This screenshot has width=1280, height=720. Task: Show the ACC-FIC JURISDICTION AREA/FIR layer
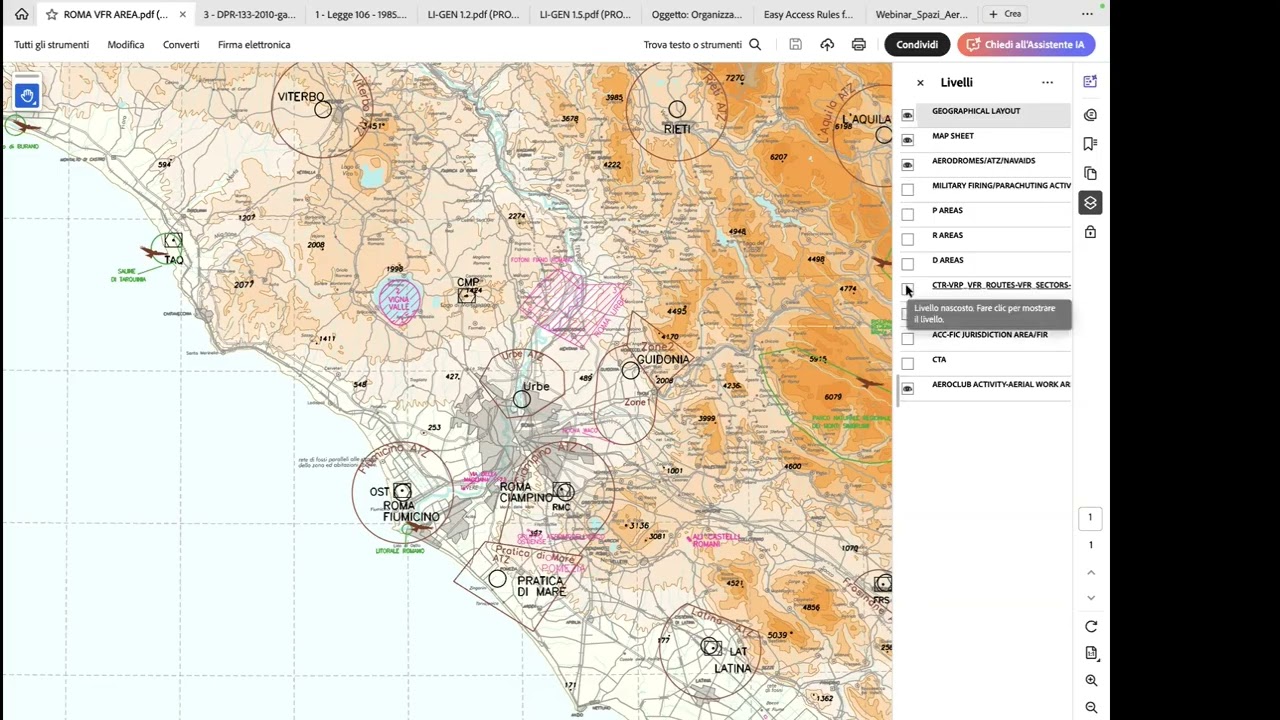click(x=908, y=339)
